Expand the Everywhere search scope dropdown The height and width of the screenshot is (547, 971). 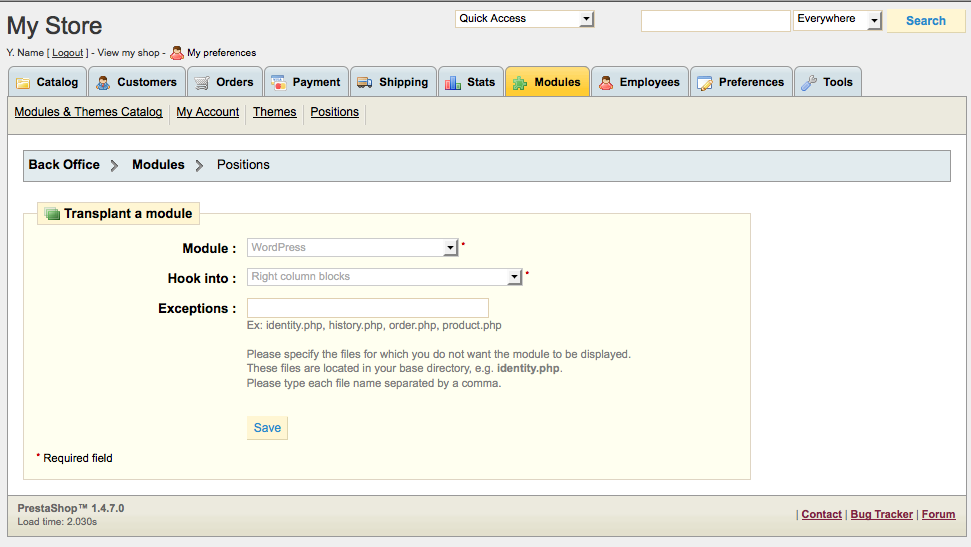coord(838,20)
